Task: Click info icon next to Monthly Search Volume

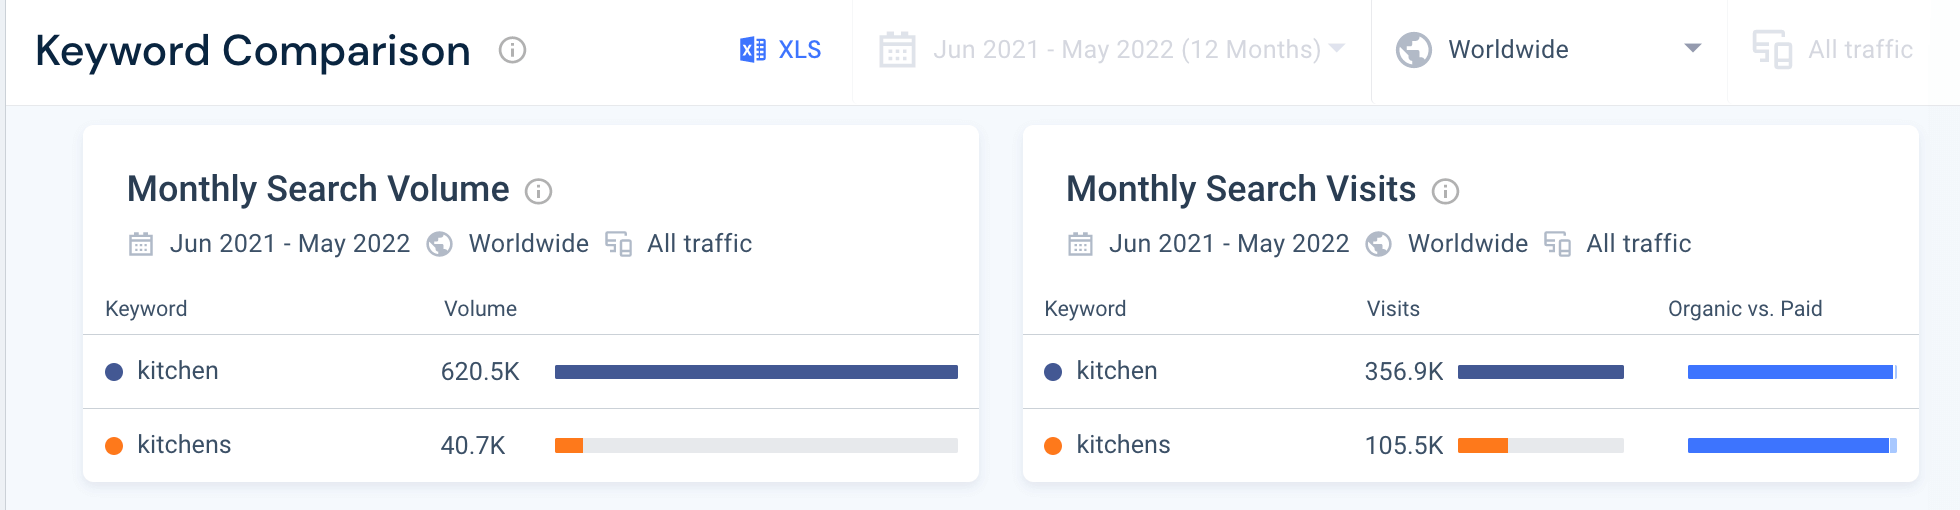Action: [538, 191]
